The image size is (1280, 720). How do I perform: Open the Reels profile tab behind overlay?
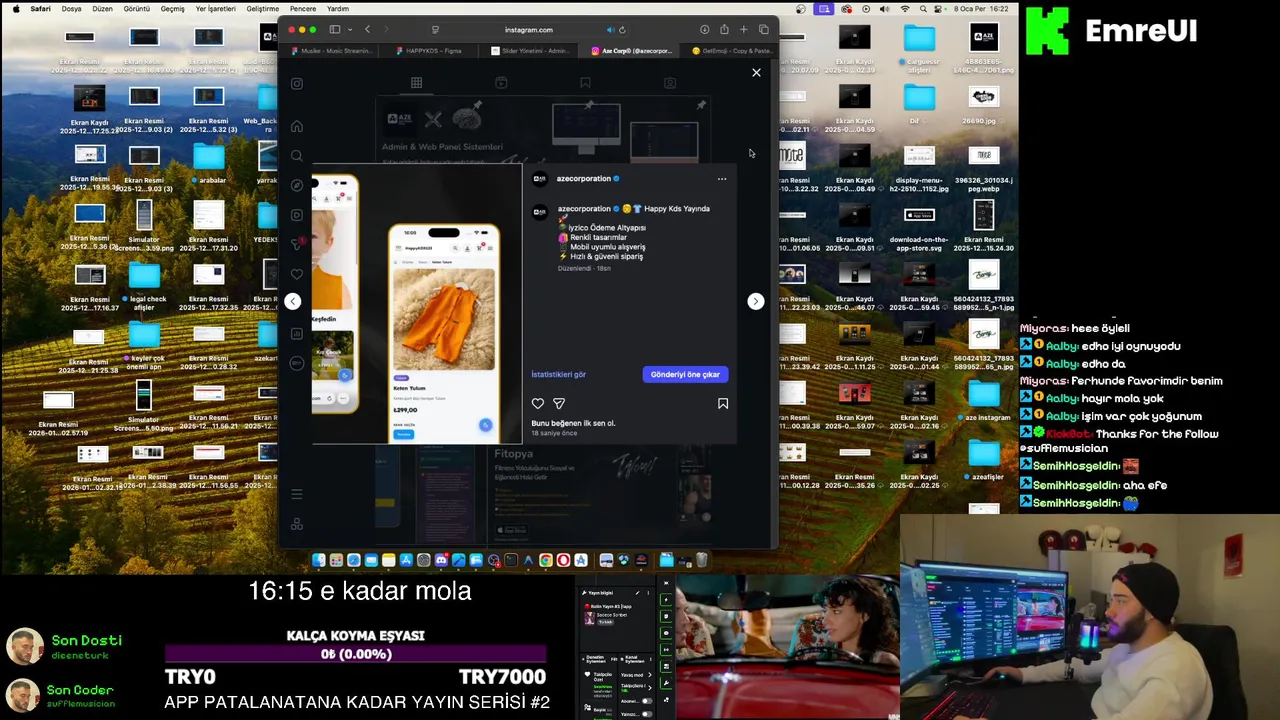pyautogui.click(x=501, y=83)
